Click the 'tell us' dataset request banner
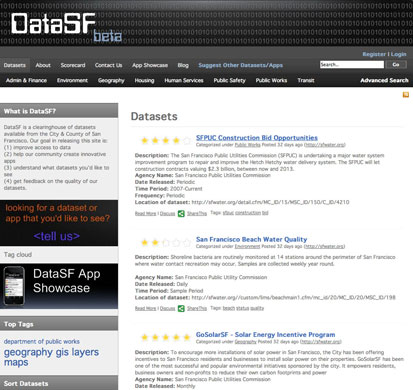413x390 pixels. click(59, 223)
